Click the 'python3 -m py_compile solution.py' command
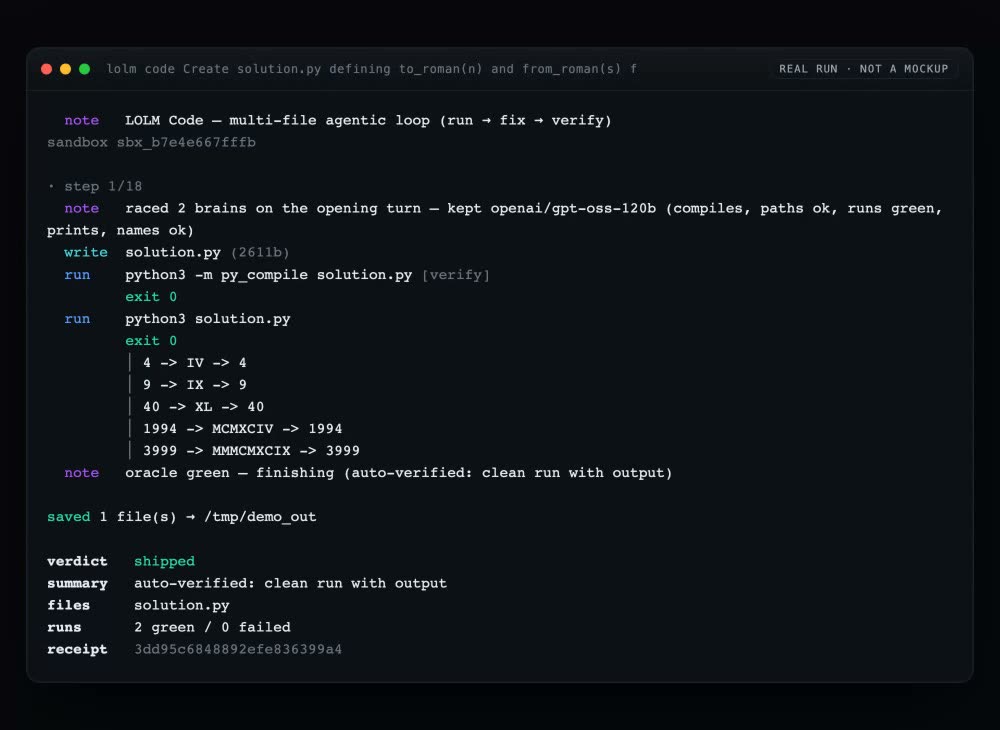 click(268, 275)
